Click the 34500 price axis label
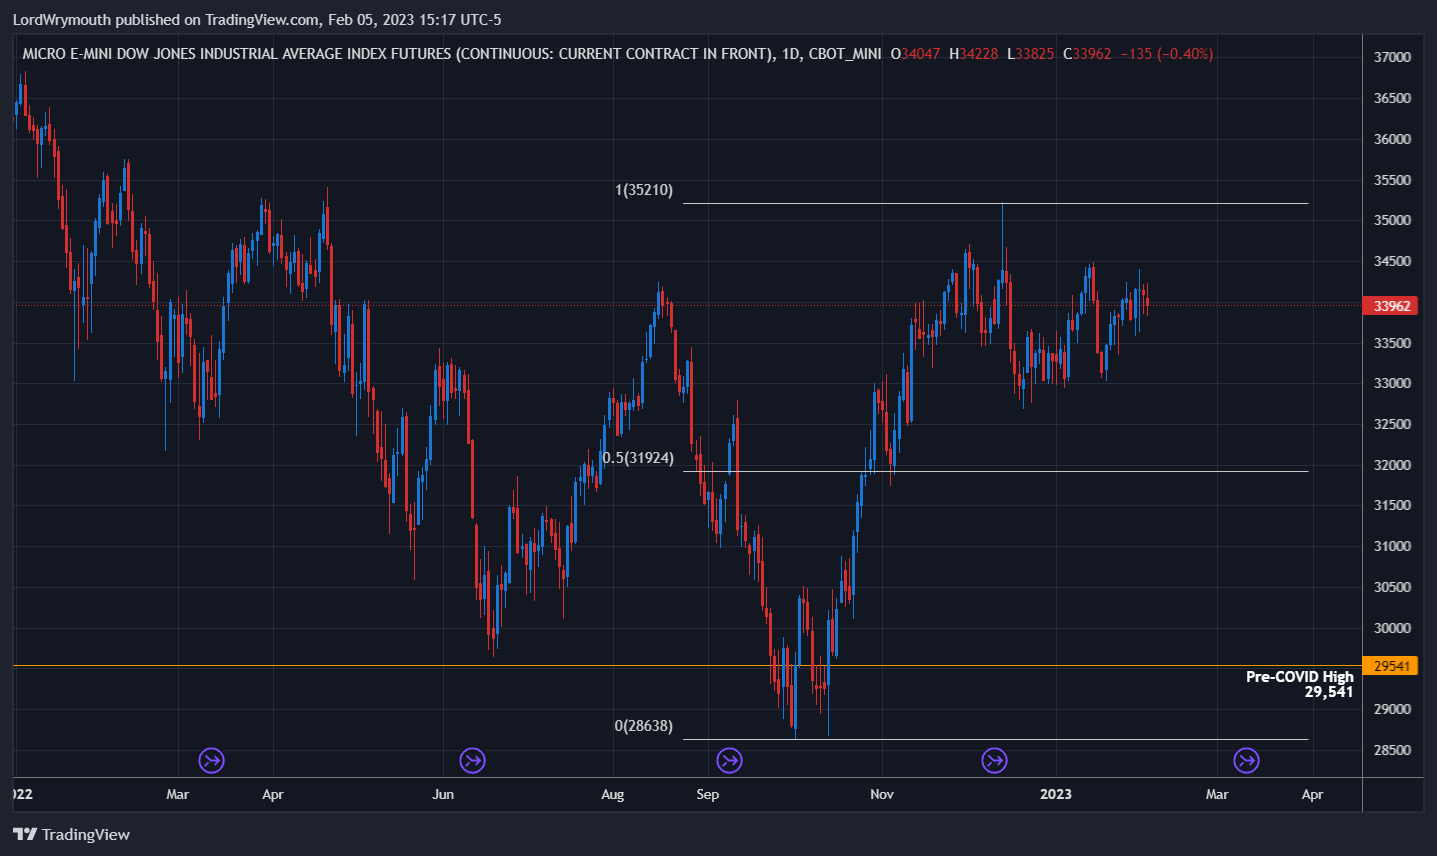This screenshot has height=856, width=1437. click(x=1392, y=262)
